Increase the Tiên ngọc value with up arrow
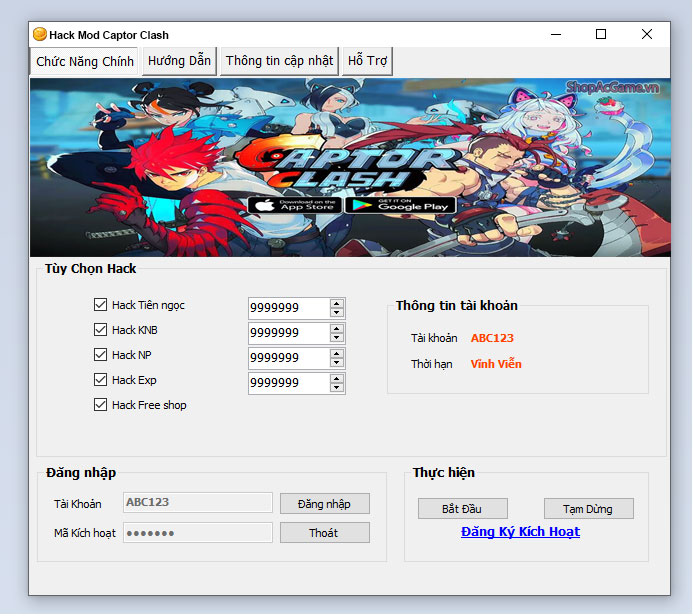 pyautogui.click(x=337, y=304)
